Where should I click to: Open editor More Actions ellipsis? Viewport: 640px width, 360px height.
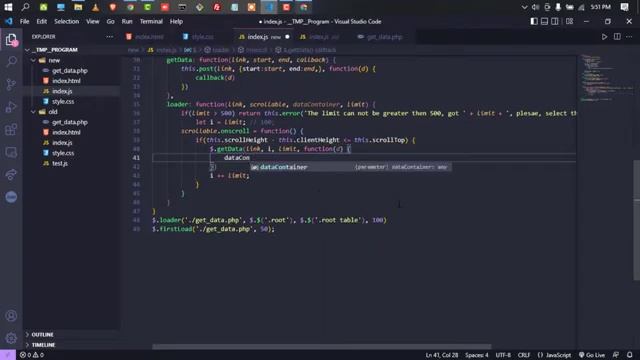(x=629, y=37)
